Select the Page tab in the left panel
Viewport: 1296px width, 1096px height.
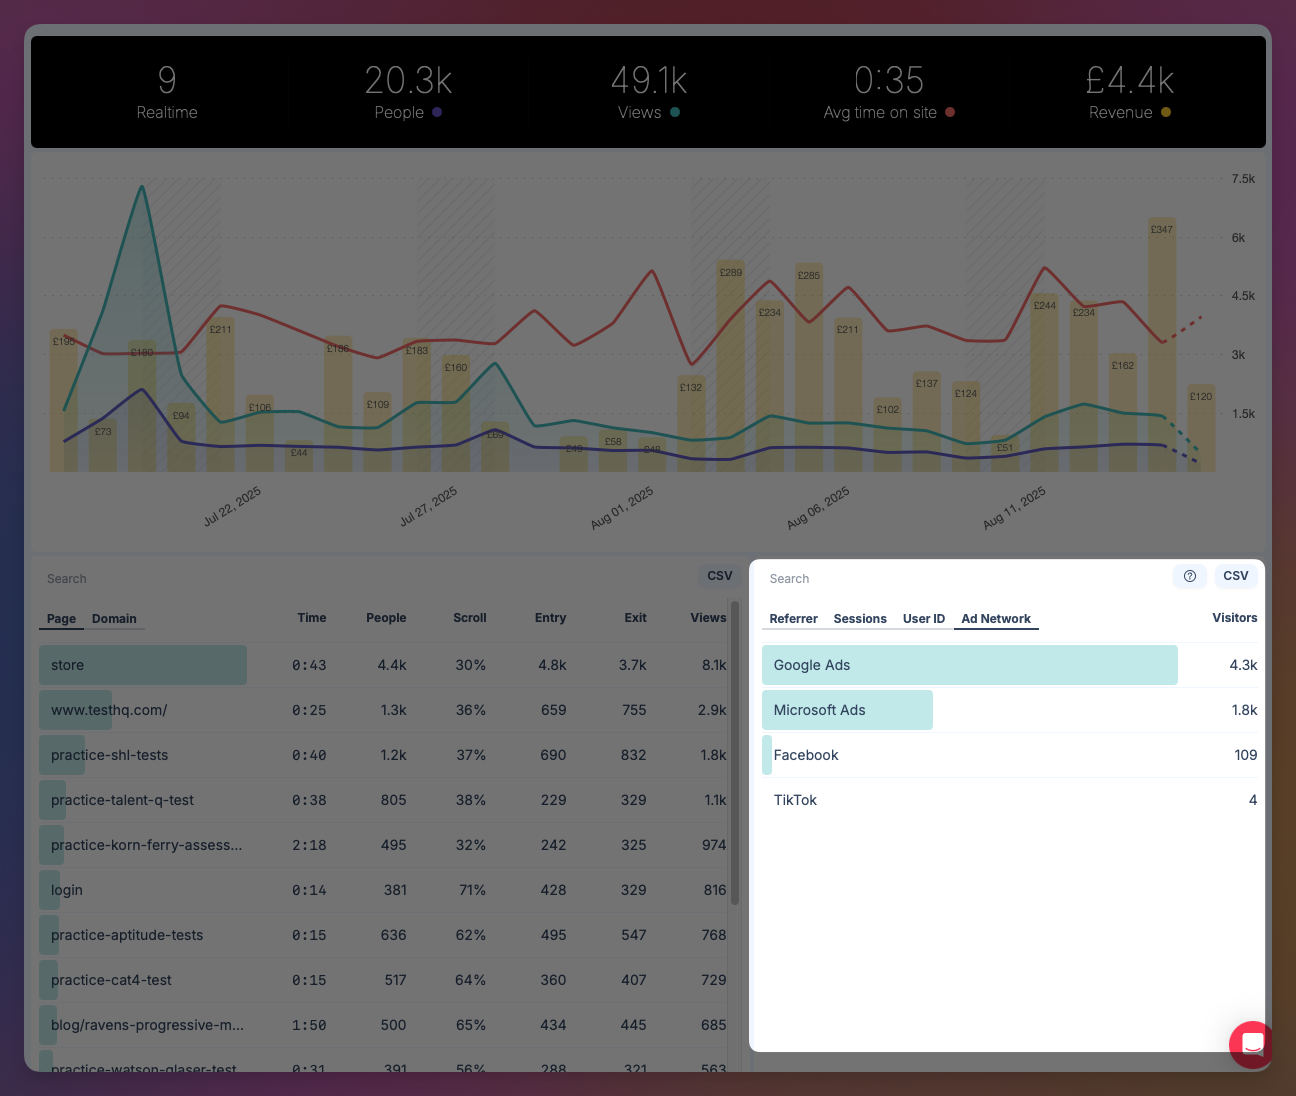pos(61,618)
